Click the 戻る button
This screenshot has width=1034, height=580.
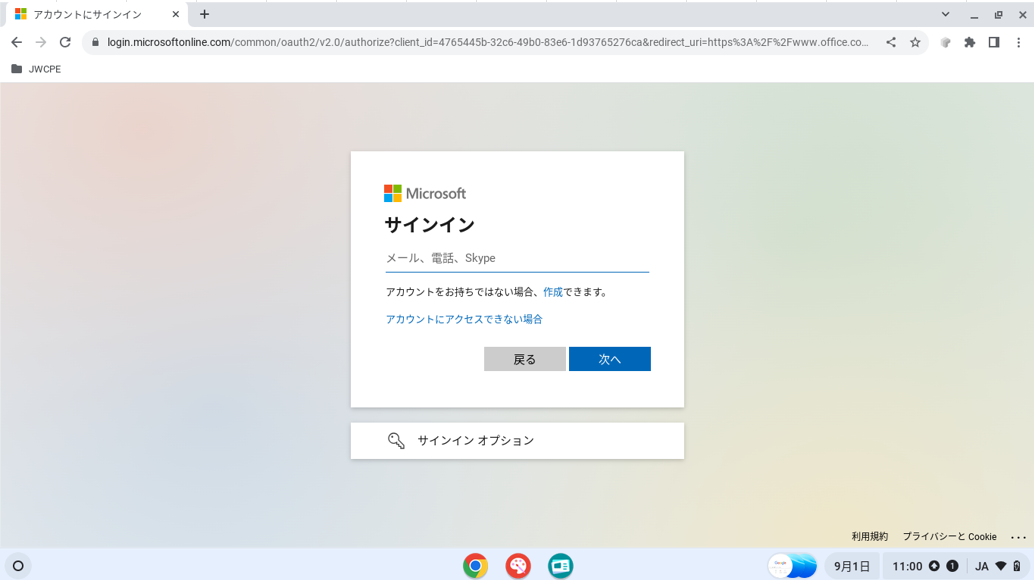[525, 359]
